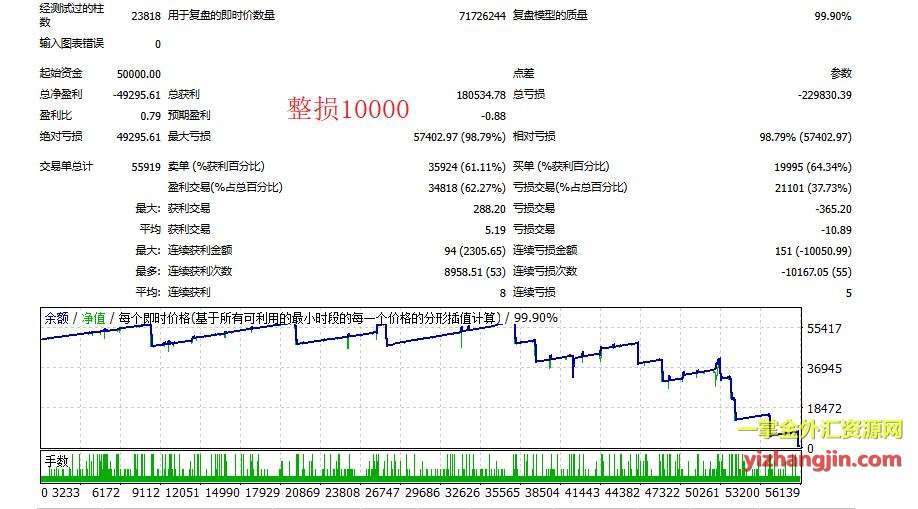Click the 起始资金 value 50000.00
This screenshot has width=918, height=509.
pos(138,73)
